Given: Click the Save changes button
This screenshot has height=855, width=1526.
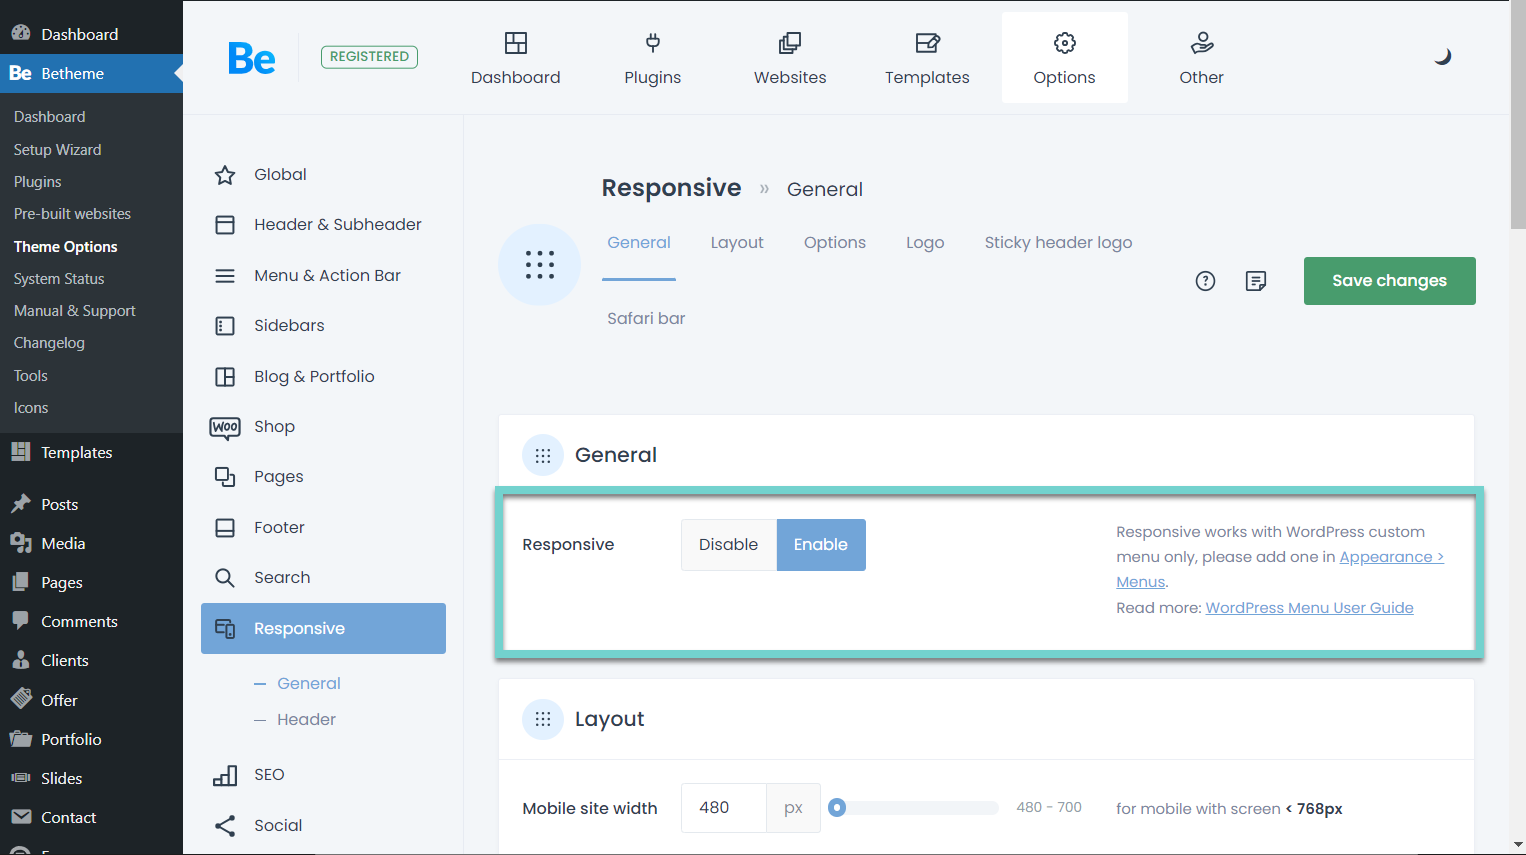Looking at the screenshot, I should tap(1390, 281).
